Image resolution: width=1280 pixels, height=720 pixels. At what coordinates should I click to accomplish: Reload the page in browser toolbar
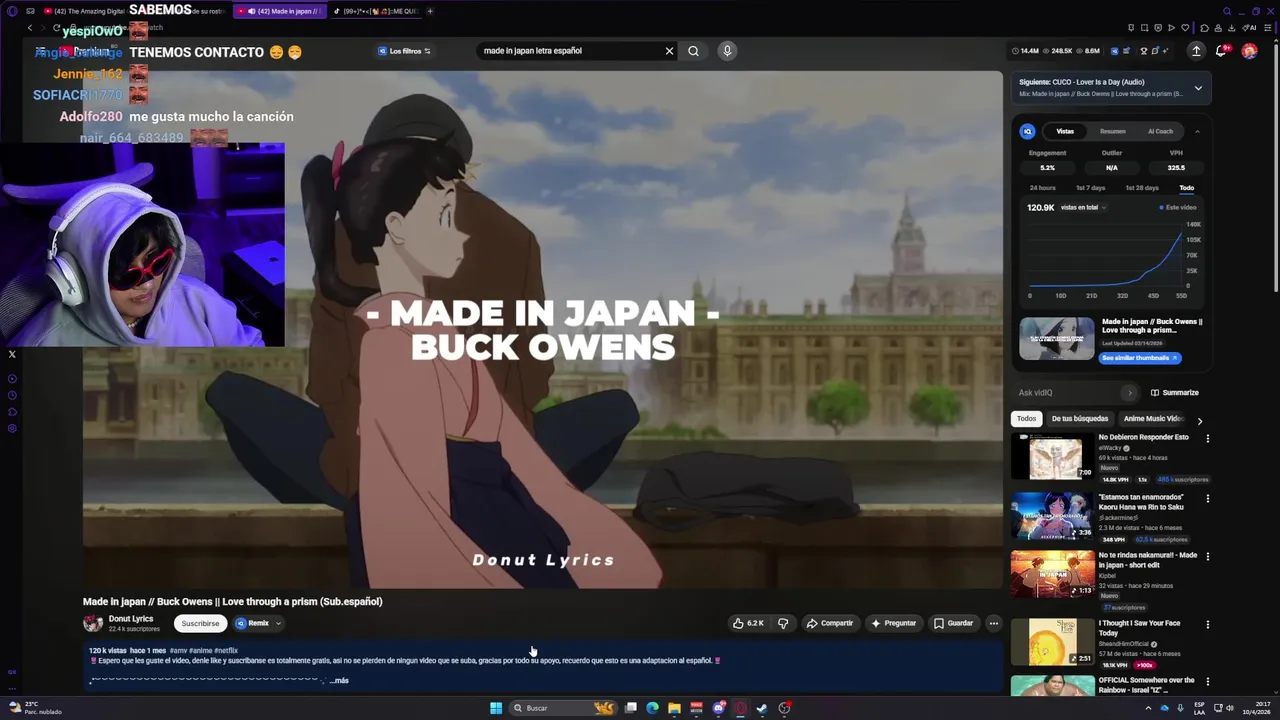57,28
